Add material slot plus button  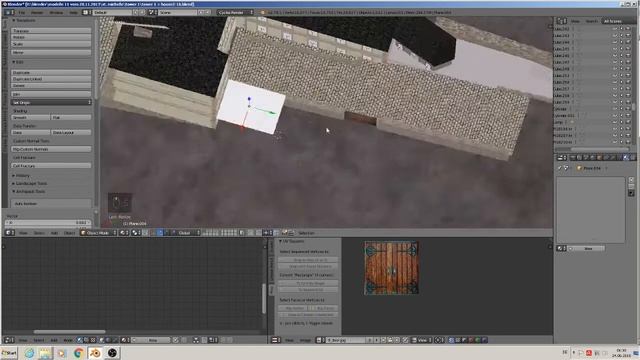[x=631, y=180]
